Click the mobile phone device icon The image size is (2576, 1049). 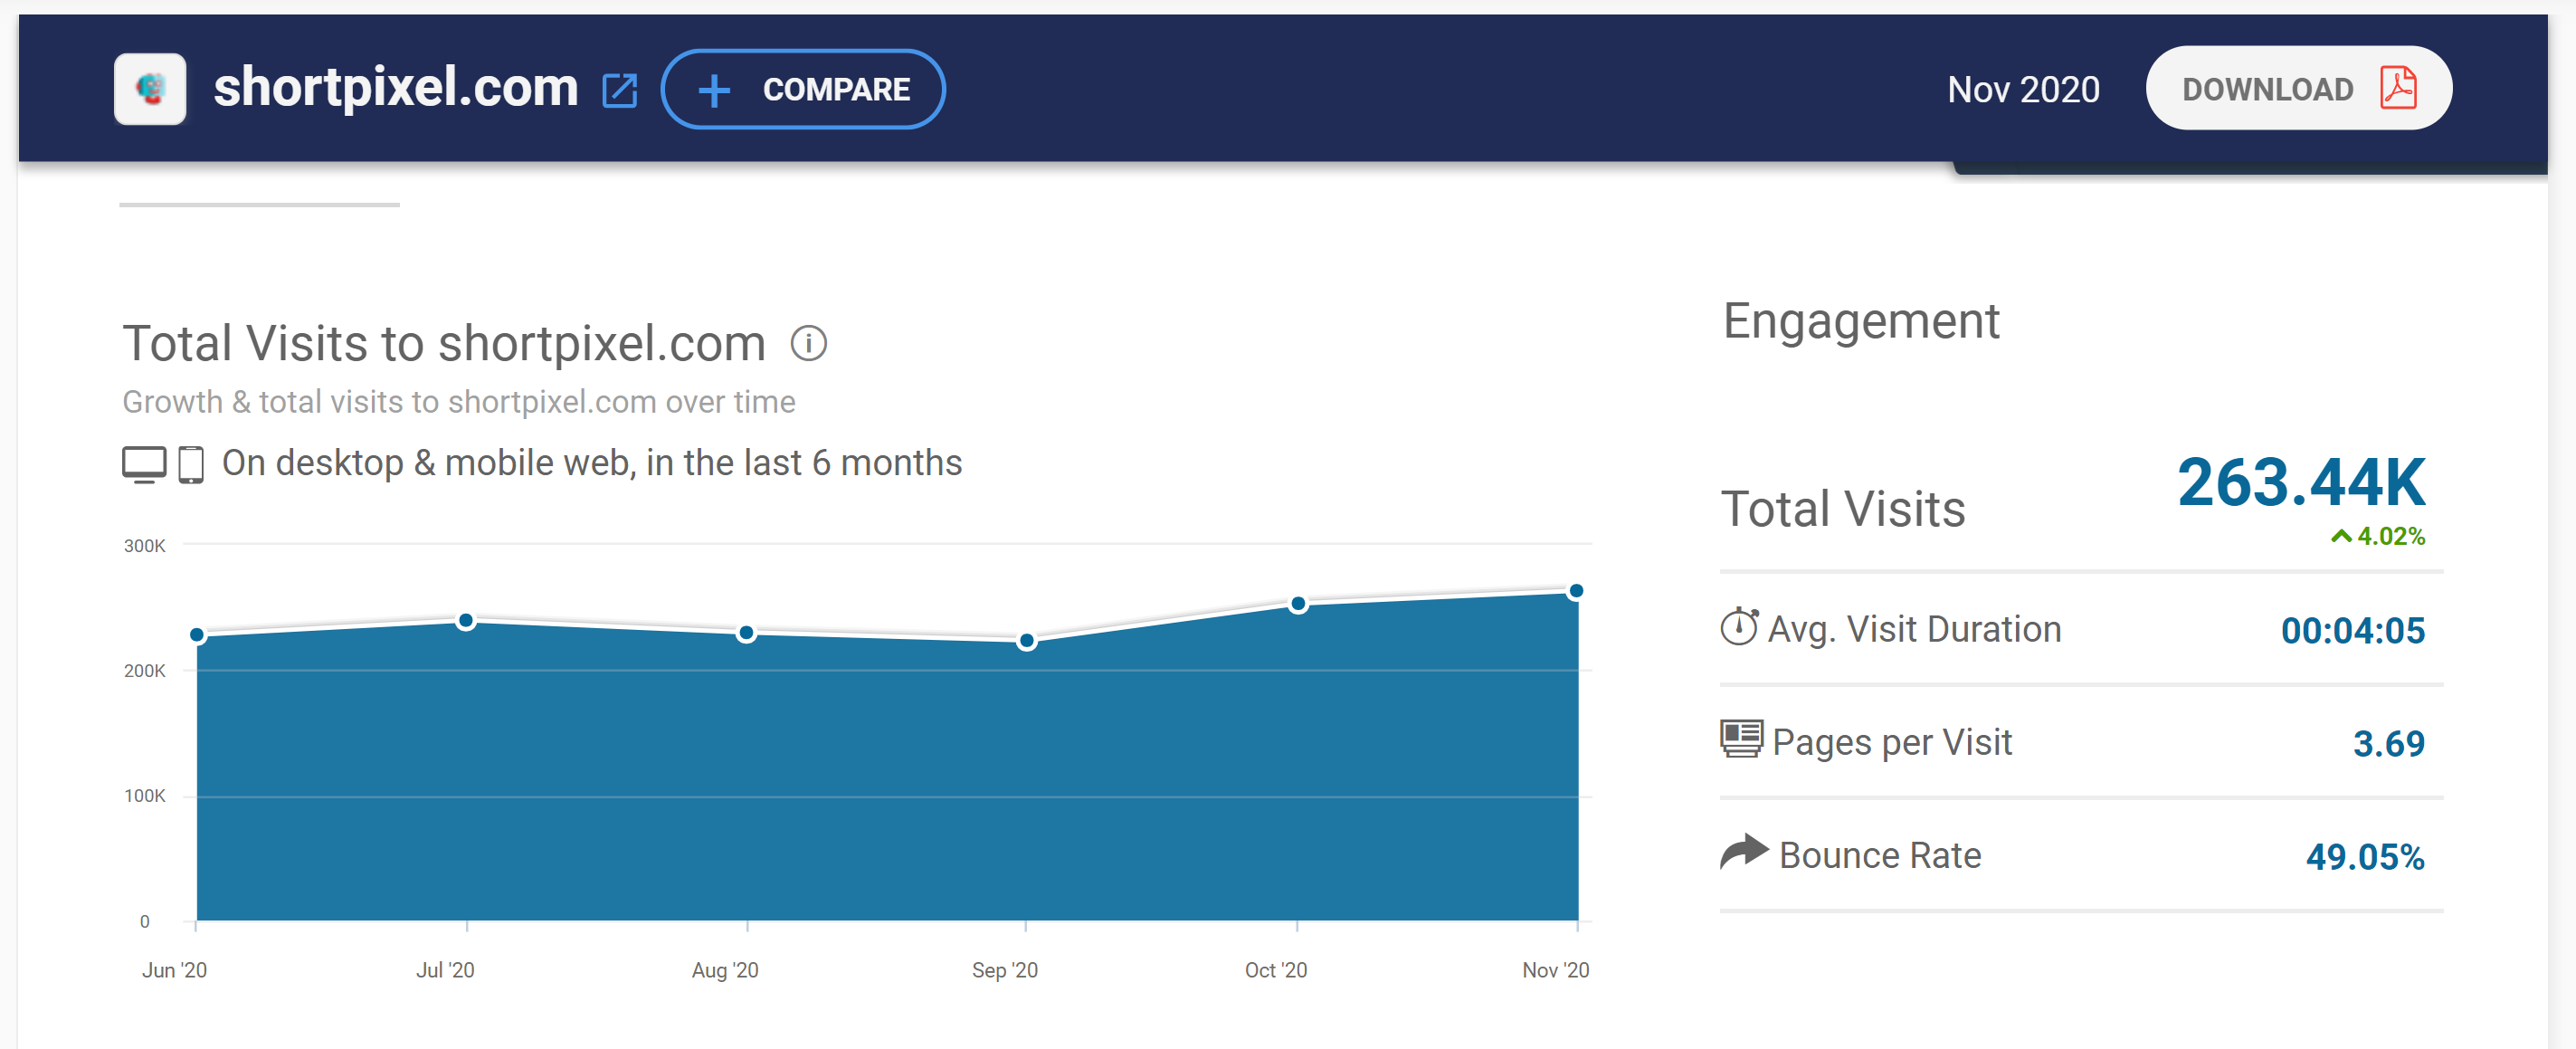tap(191, 465)
